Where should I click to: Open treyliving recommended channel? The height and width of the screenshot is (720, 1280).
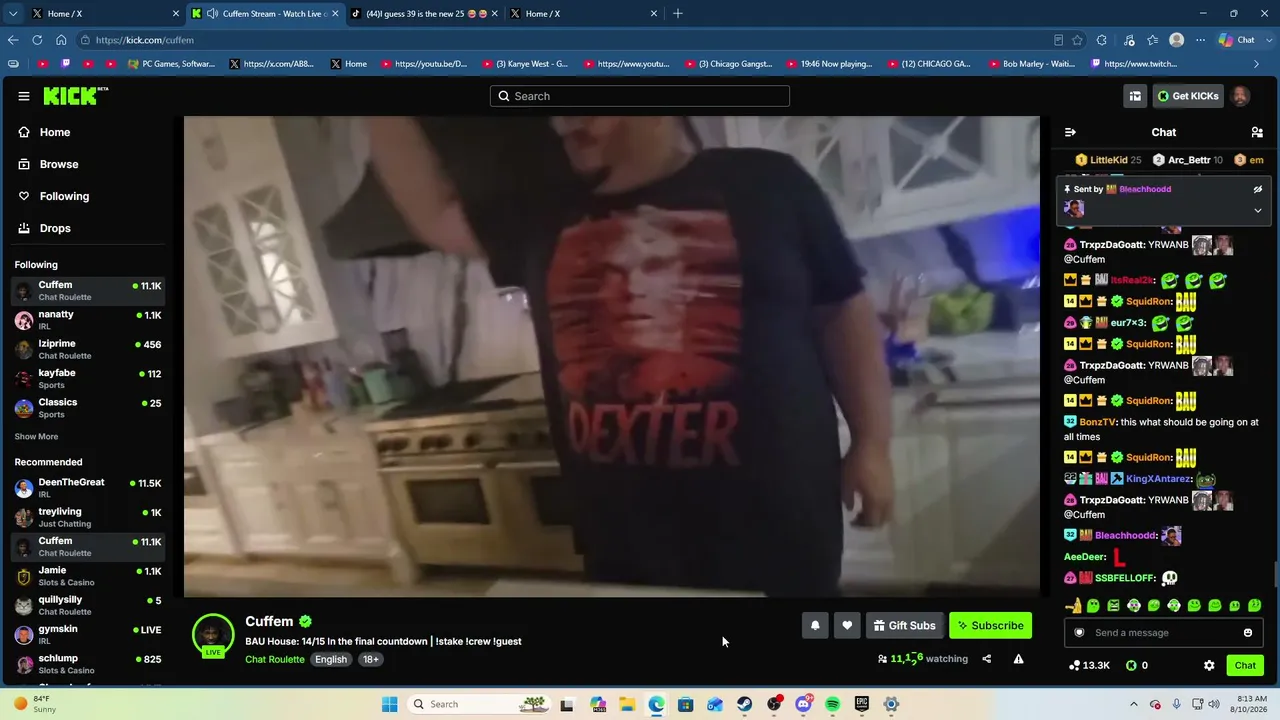click(88, 518)
